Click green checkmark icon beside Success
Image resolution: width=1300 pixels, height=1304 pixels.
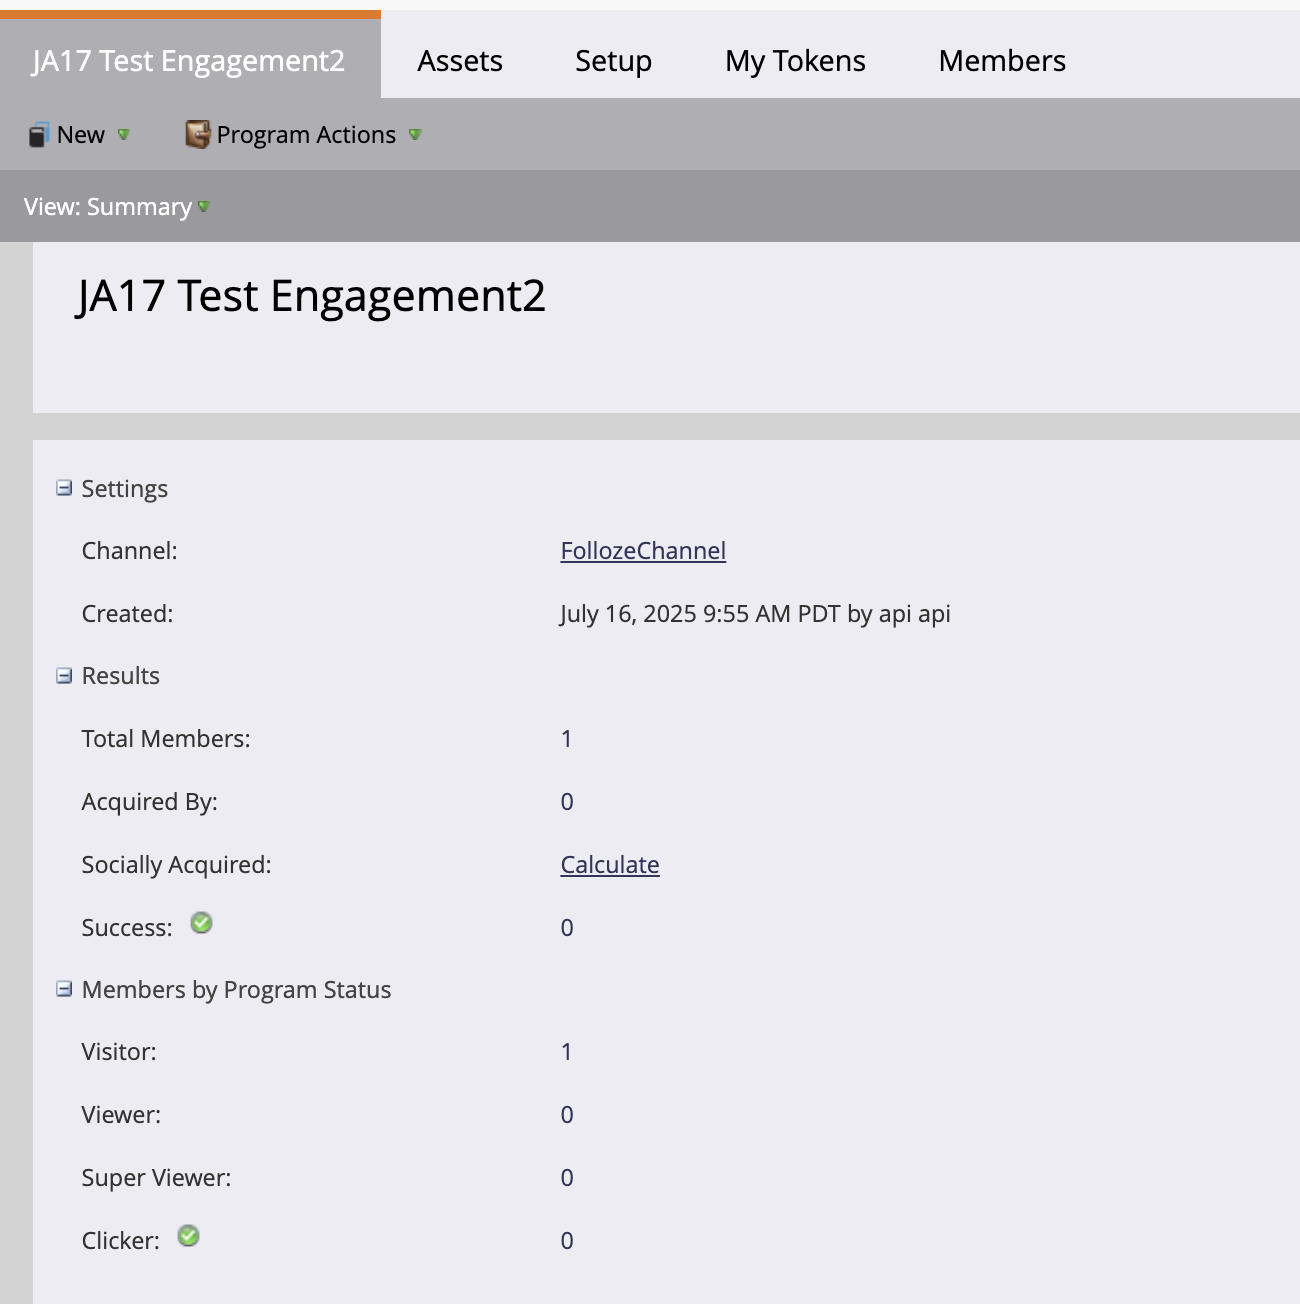click(x=201, y=923)
